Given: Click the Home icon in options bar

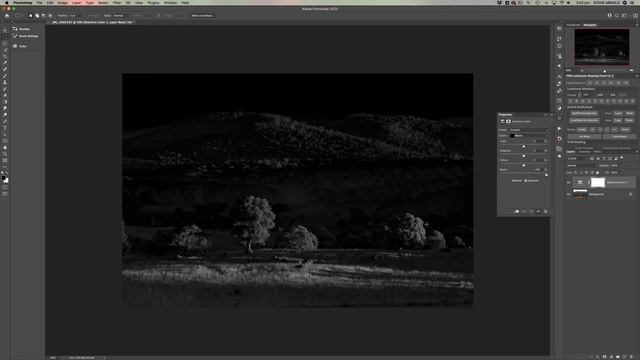Looking at the screenshot, I should 7,16.
